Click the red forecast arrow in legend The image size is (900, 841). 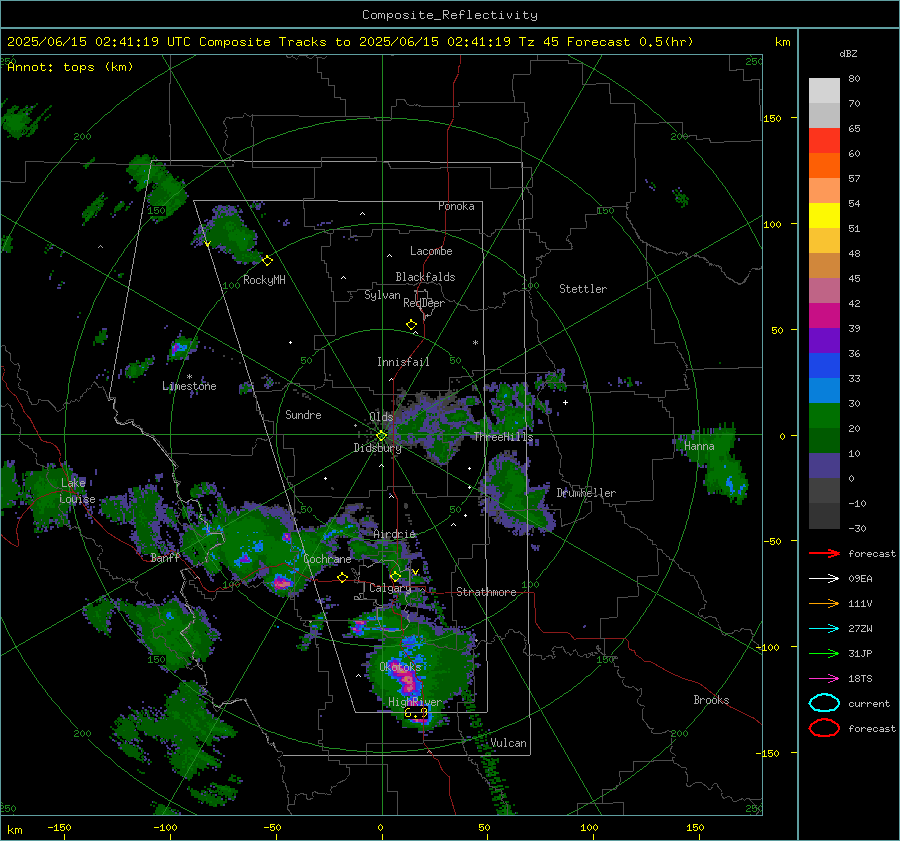tap(824, 553)
